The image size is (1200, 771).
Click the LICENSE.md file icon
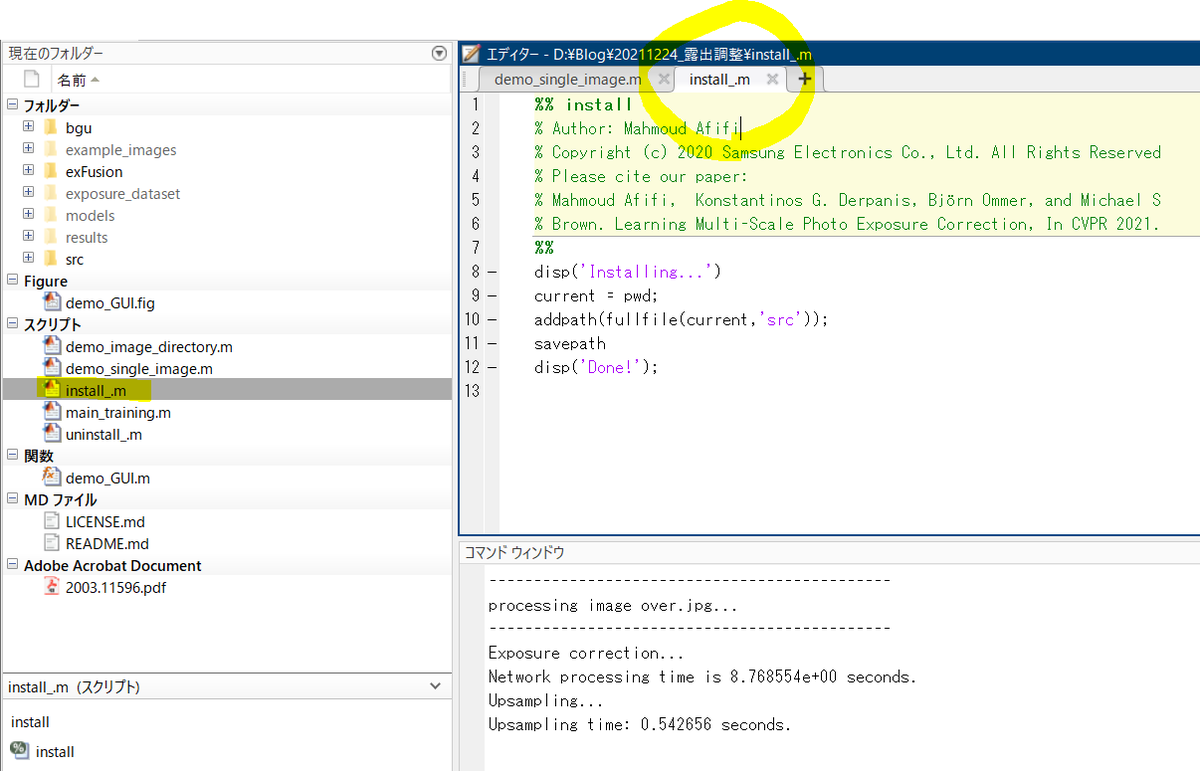52,521
